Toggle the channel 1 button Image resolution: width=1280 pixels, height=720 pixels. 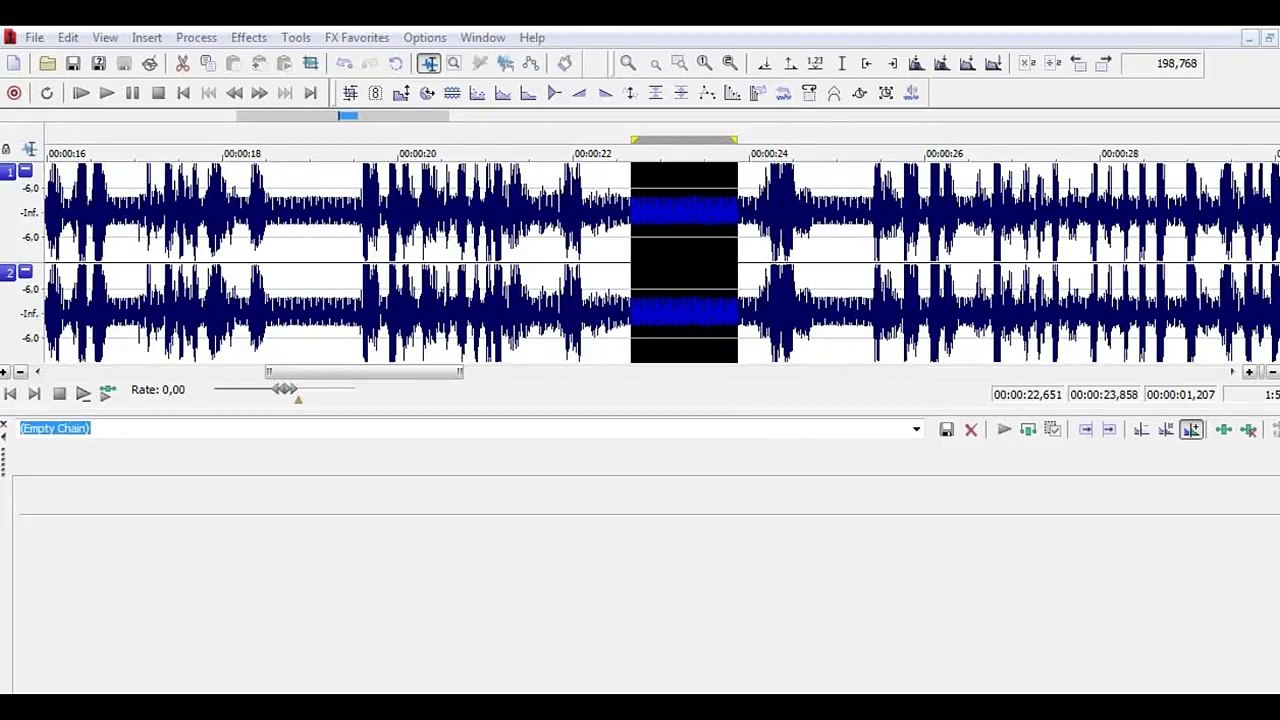[x=9, y=172]
